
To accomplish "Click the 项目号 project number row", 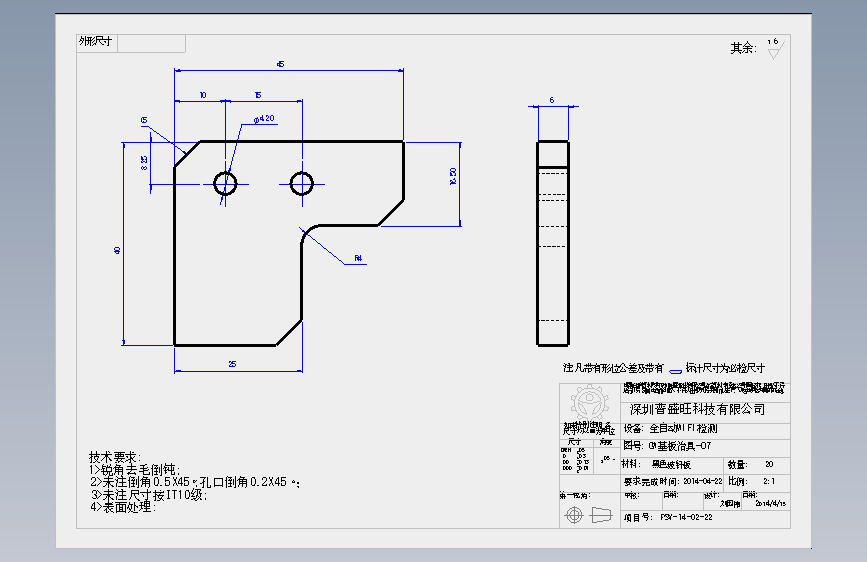I will coord(706,518).
